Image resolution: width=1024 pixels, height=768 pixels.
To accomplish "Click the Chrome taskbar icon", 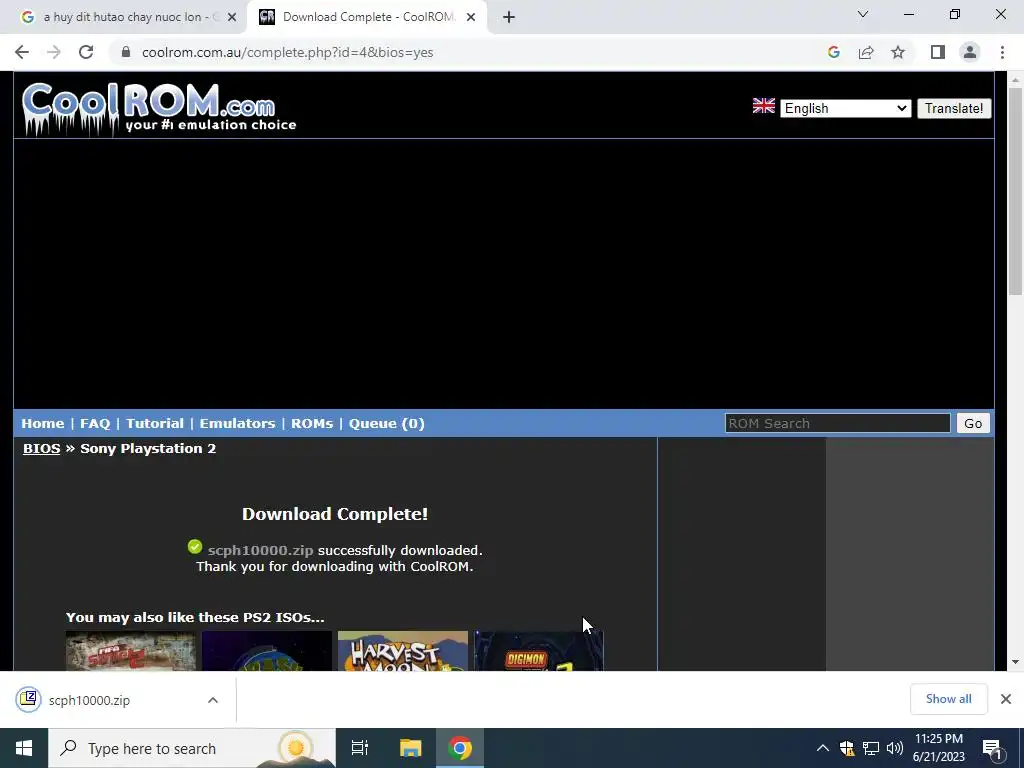I will 460,748.
